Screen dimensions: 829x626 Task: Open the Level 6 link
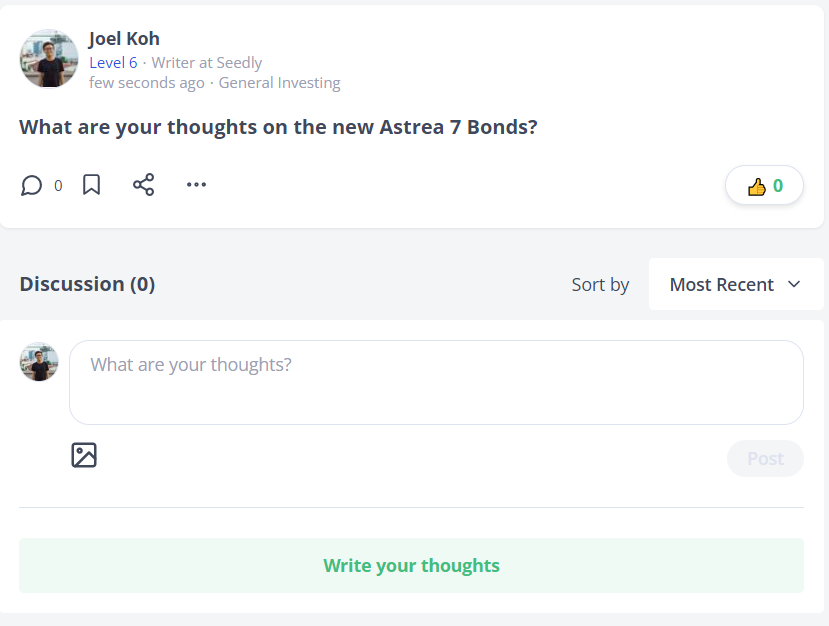113,63
